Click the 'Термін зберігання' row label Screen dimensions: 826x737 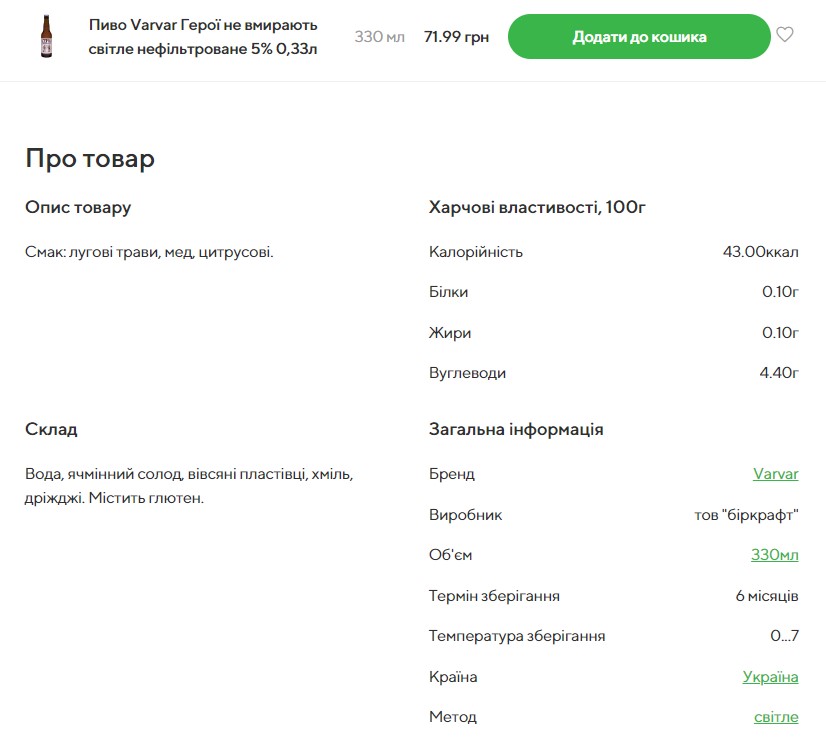(494, 596)
